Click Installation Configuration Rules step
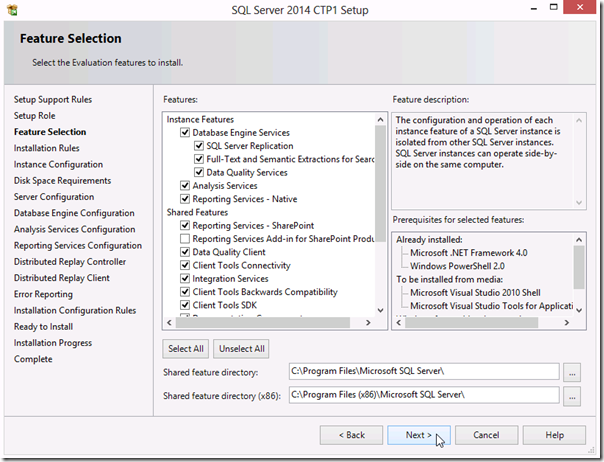604x462 pixels. (75, 310)
